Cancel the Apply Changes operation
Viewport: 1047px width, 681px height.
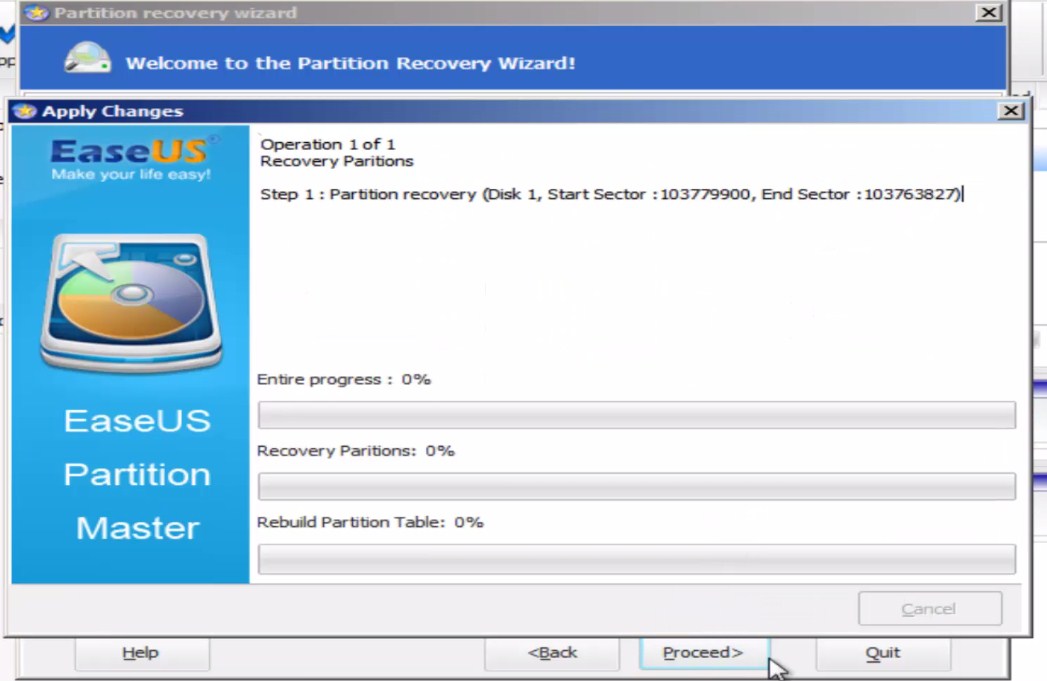[x=929, y=609]
